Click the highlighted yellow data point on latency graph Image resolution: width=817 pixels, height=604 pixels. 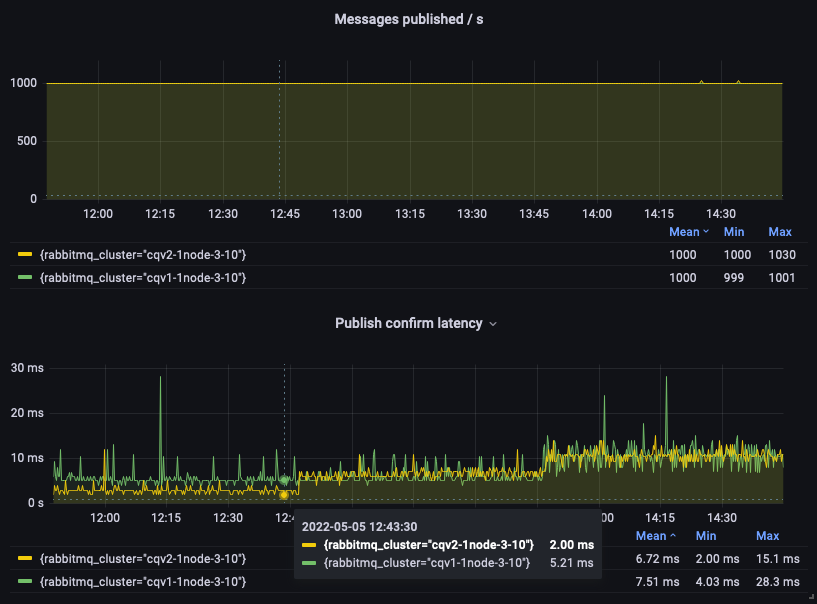click(x=284, y=494)
